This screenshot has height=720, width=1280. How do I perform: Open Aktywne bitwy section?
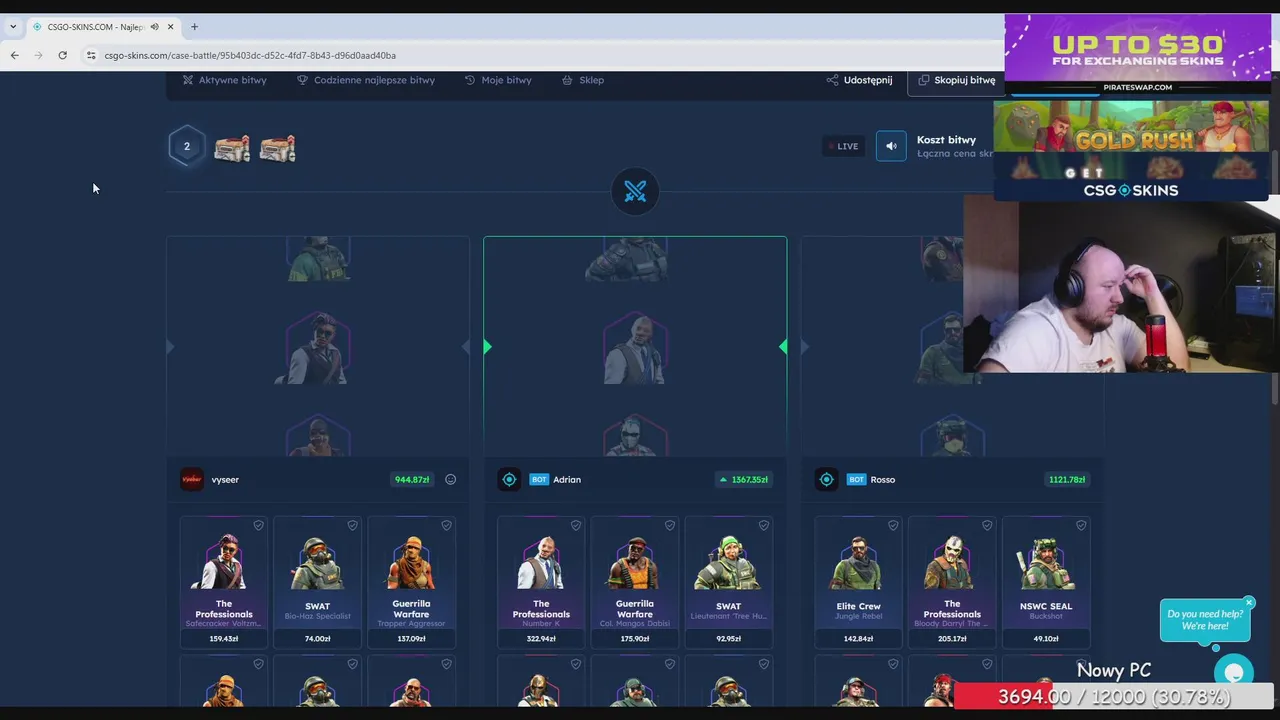tap(223, 80)
